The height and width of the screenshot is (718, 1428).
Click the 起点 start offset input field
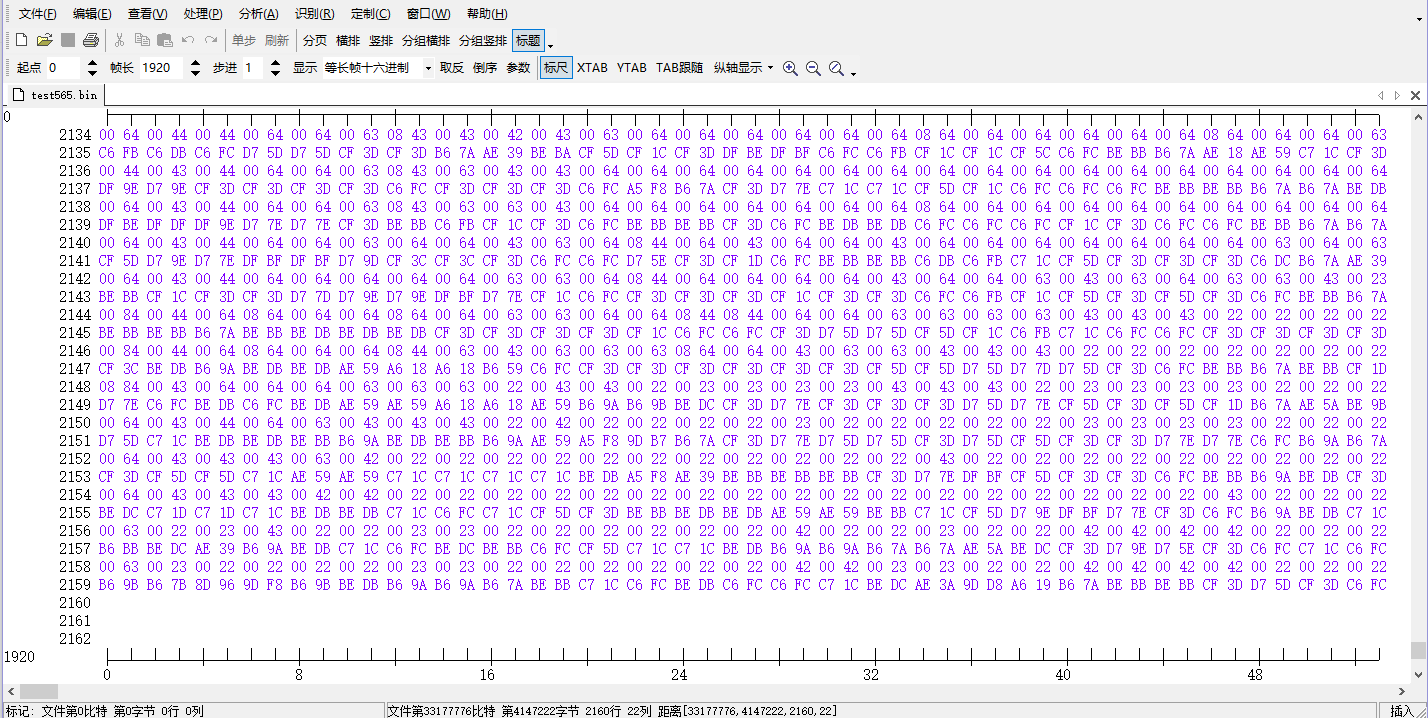coord(62,67)
